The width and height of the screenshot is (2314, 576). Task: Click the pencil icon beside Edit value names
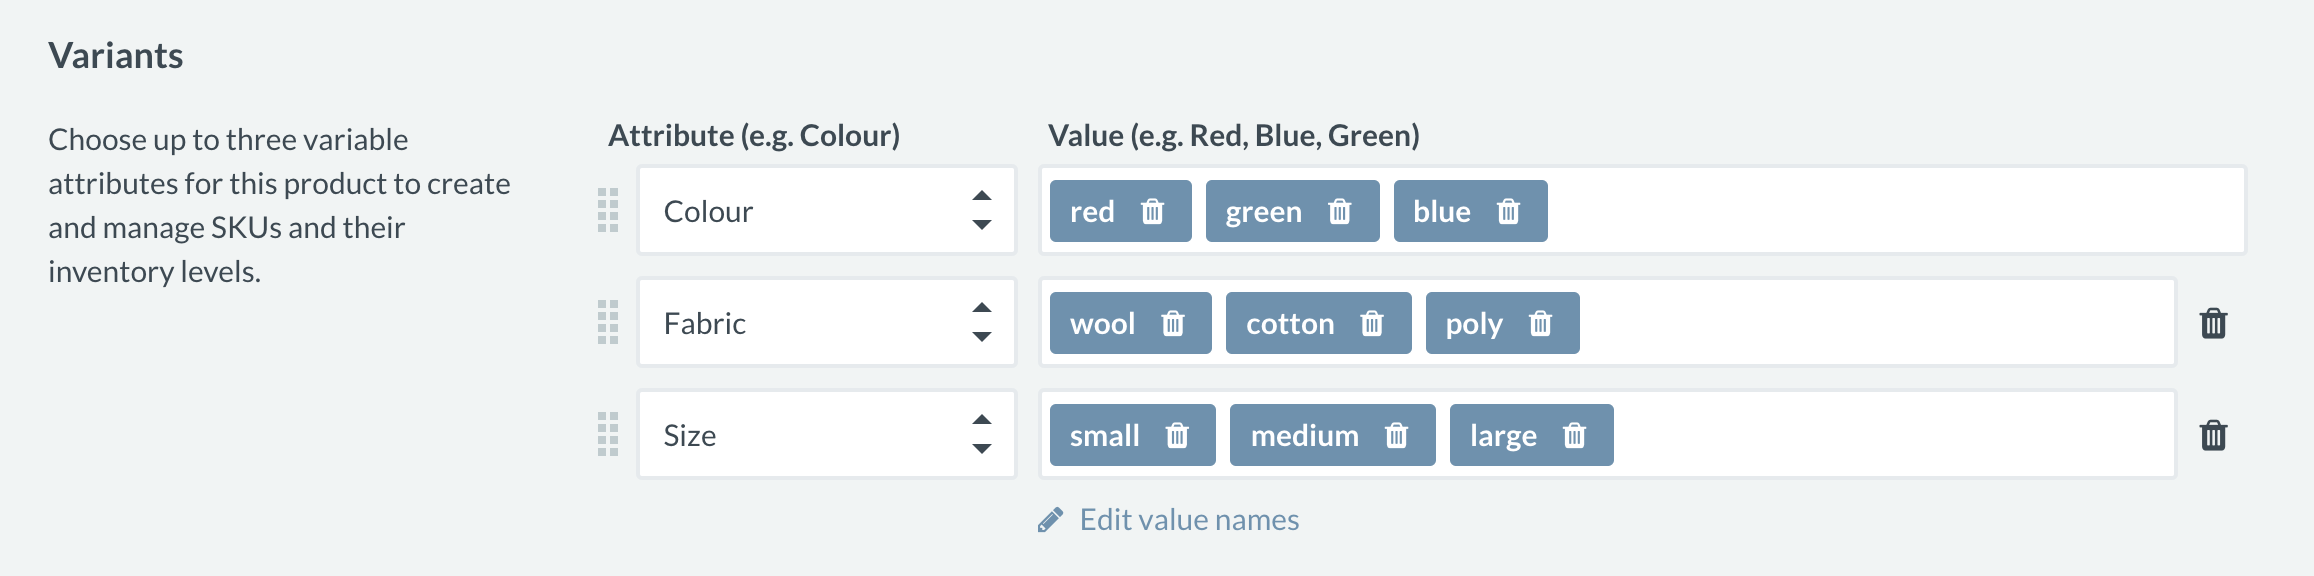click(1050, 520)
